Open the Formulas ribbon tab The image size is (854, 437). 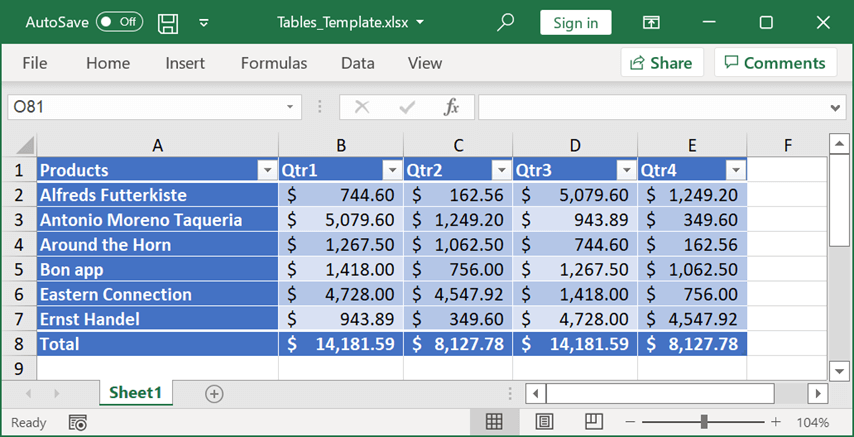click(274, 63)
